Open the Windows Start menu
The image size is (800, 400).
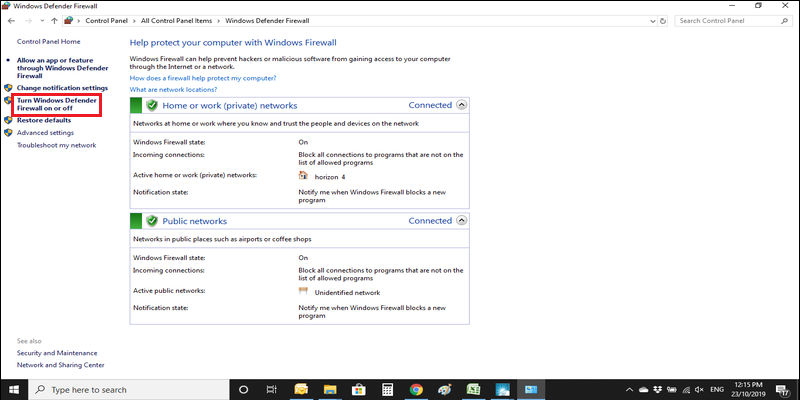coord(14,390)
